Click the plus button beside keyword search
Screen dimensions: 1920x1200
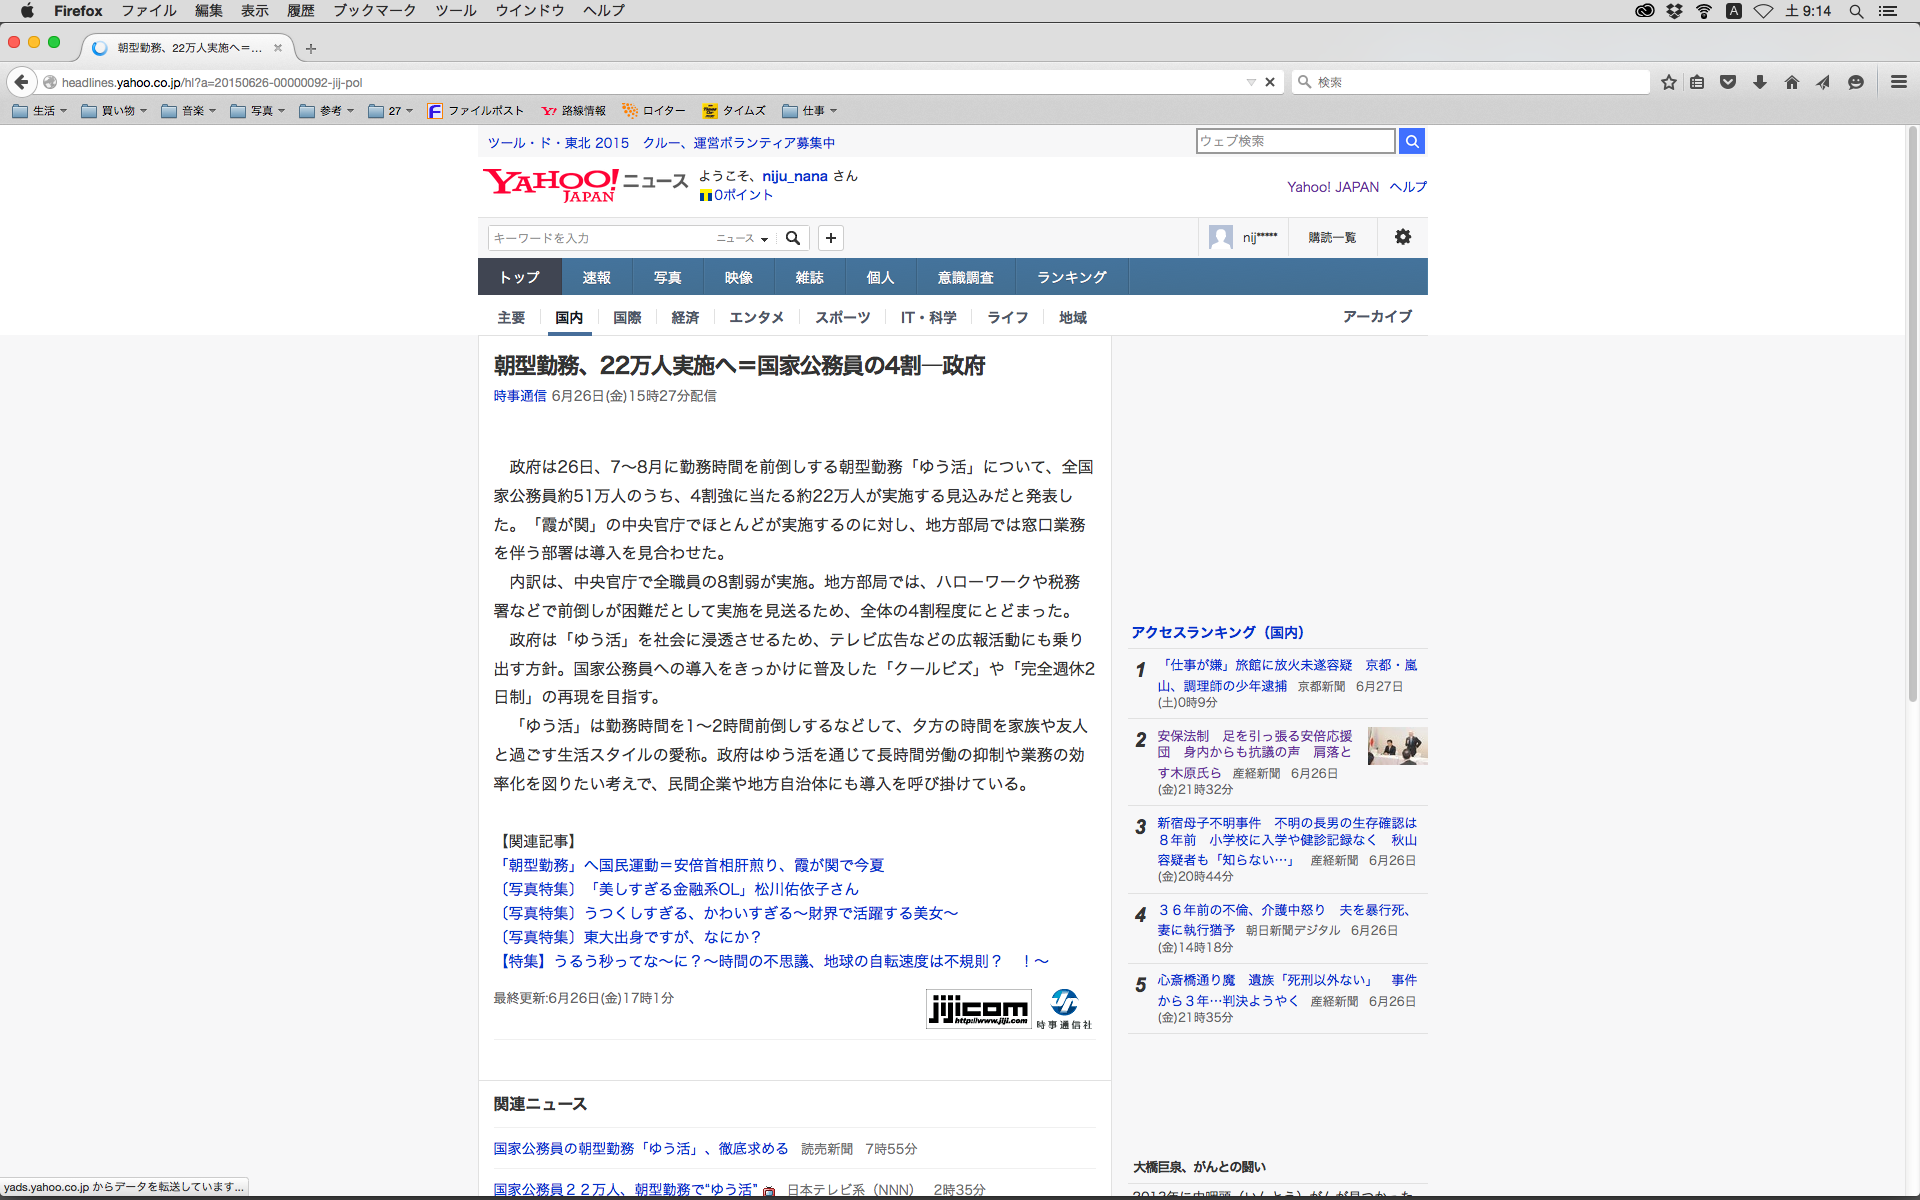(x=830, y=238)
